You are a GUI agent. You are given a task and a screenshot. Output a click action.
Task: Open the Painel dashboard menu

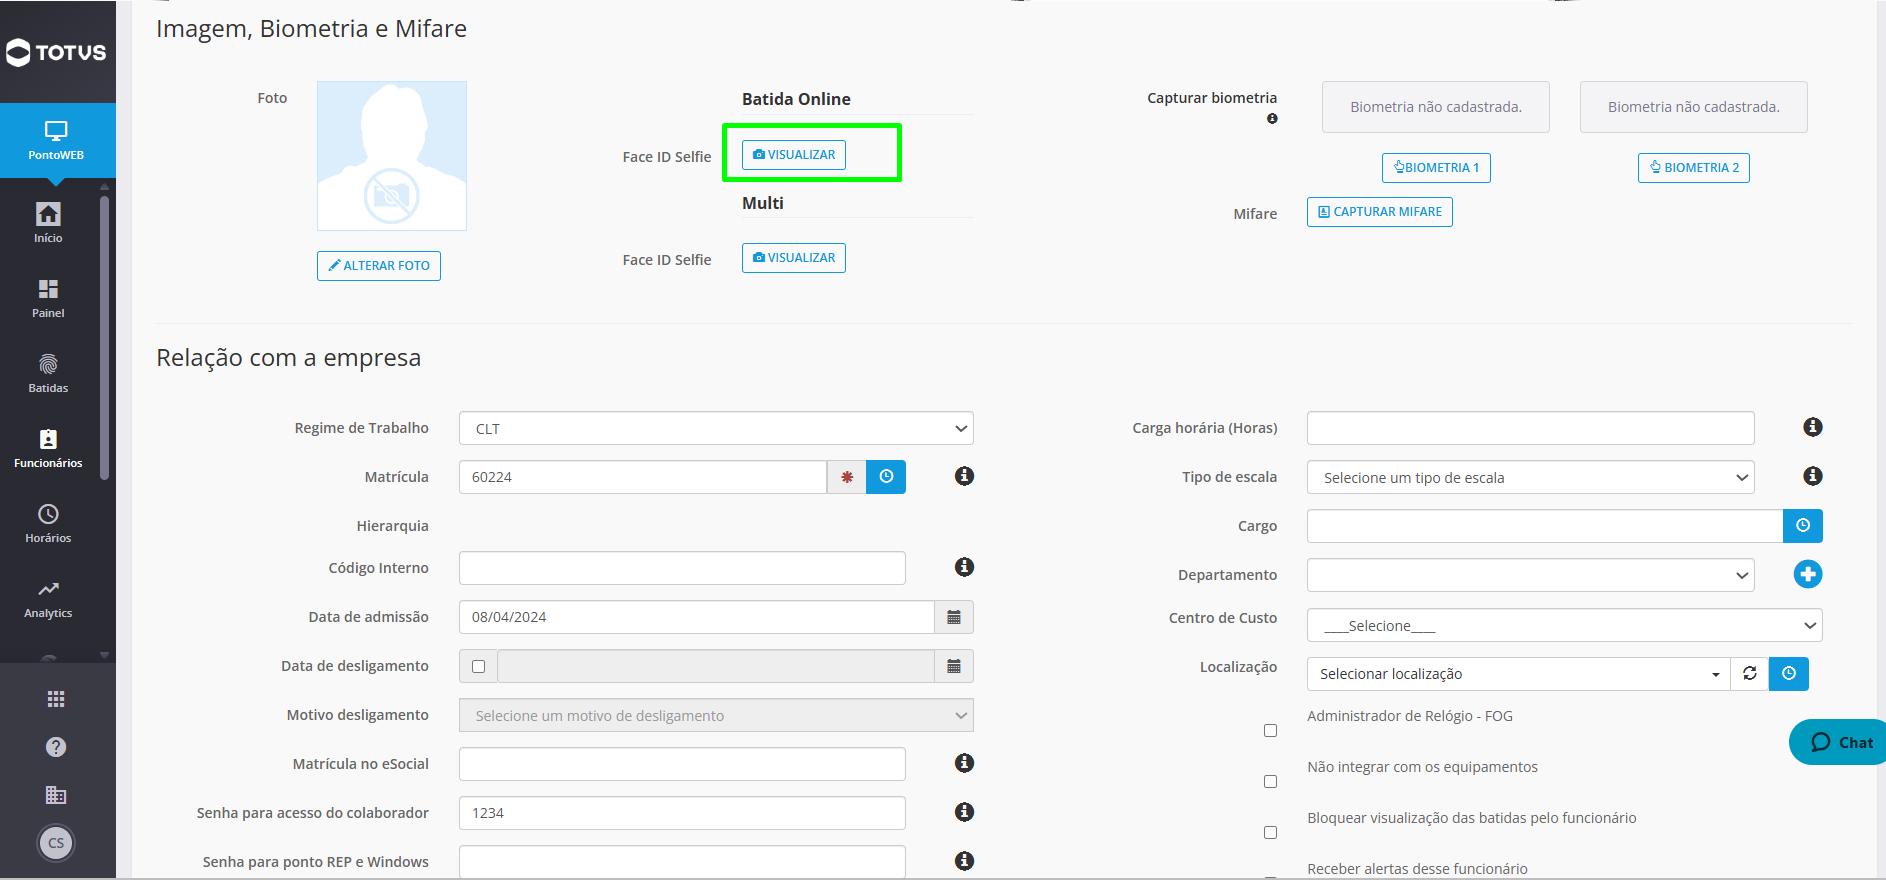pos(48,298)
